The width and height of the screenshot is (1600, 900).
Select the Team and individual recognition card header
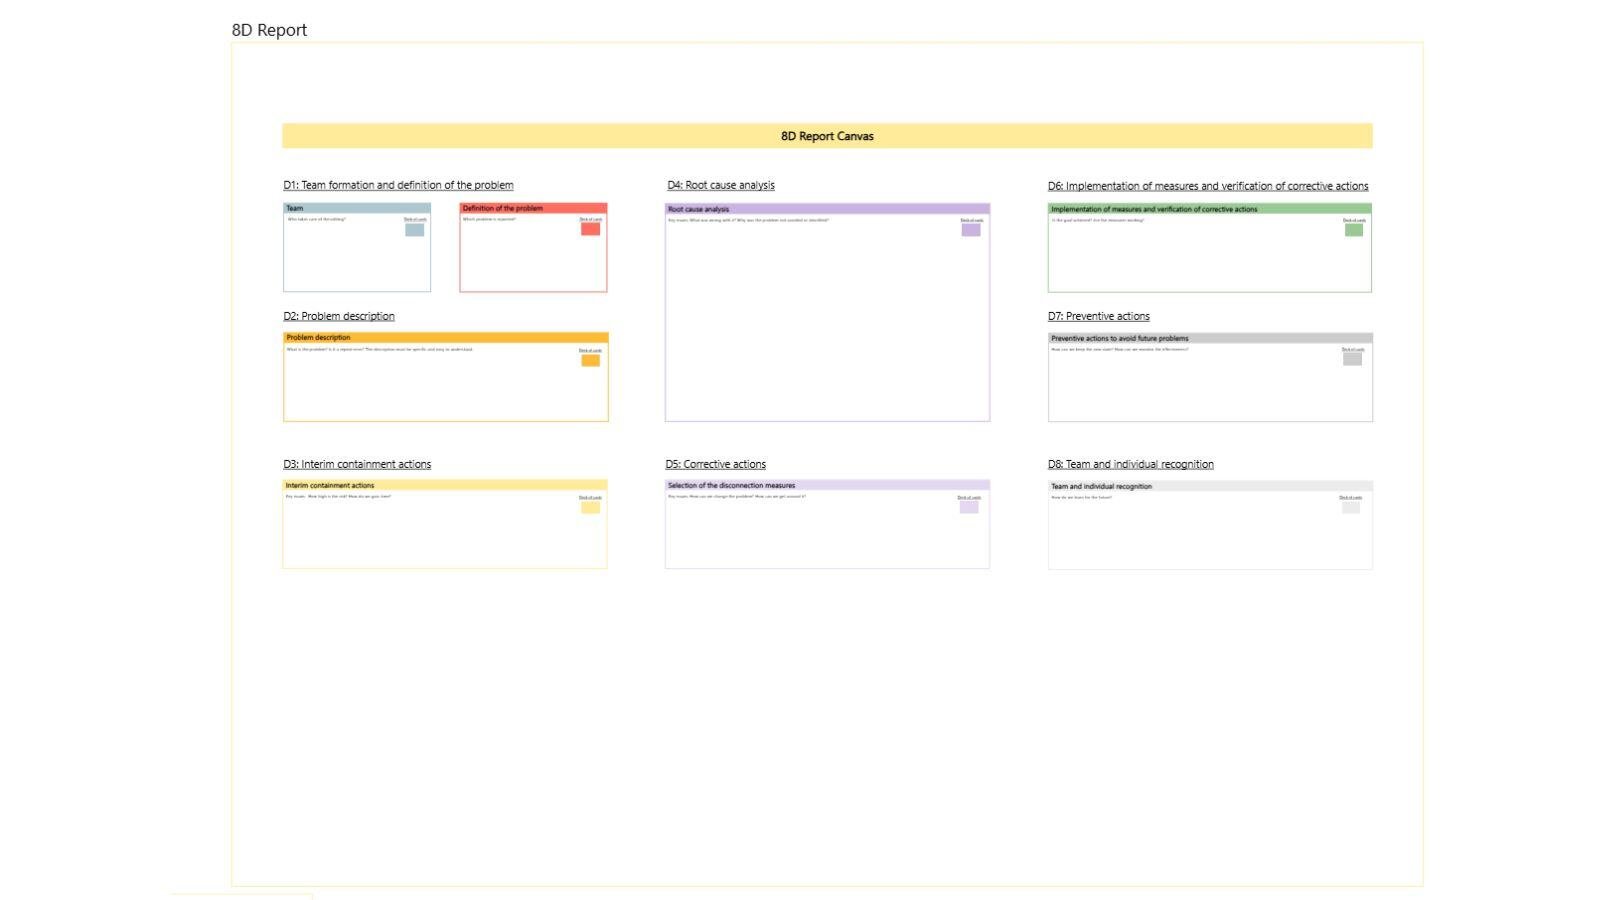click(x=1209, y=486)
